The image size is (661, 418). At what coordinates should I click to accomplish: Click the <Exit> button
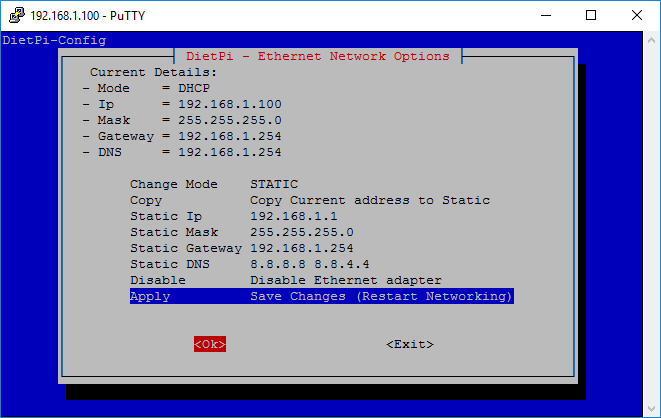tap(410, 344)
